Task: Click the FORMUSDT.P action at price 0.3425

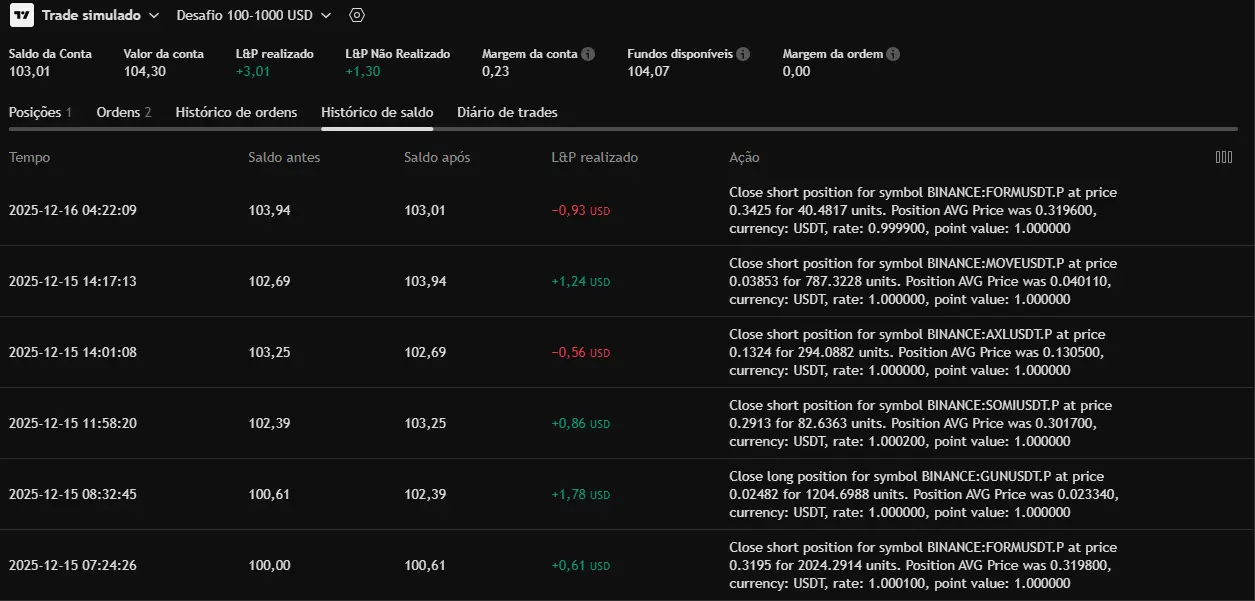Action: (923, 210)
